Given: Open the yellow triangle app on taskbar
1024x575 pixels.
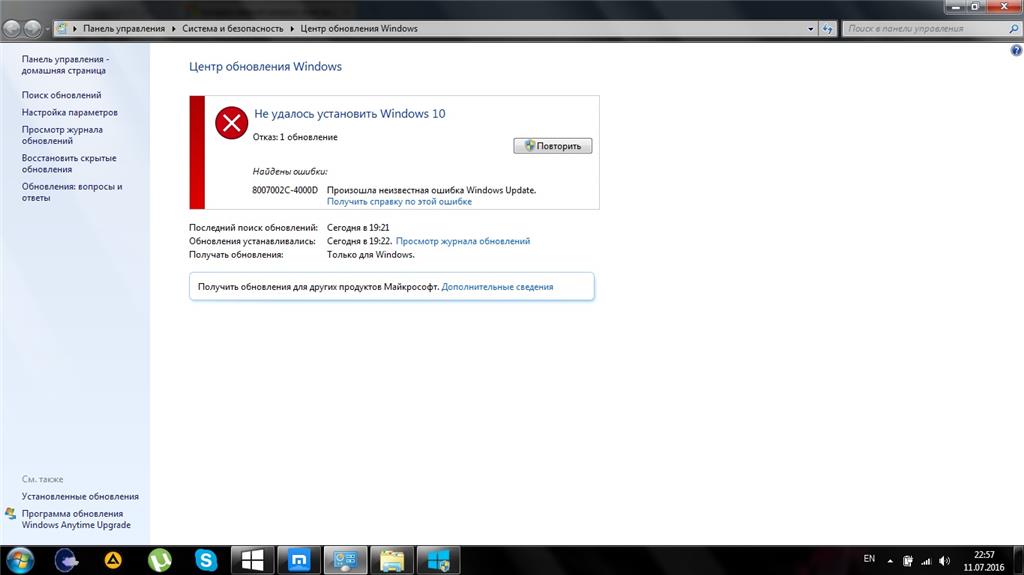Looking at the screenshot, I should tap(113, 560).
